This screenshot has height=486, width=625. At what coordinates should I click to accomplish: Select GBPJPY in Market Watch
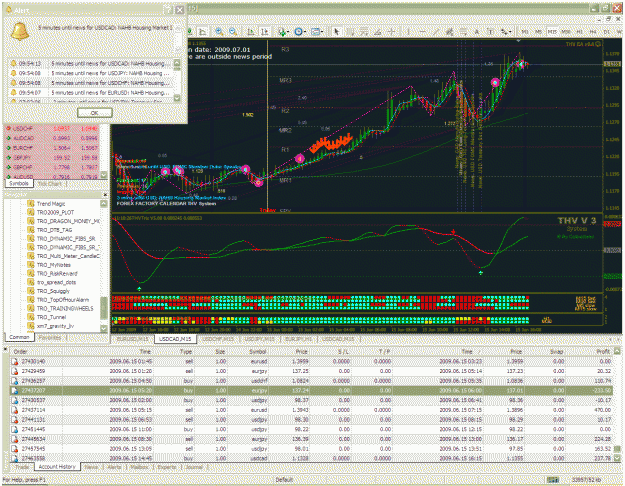point(52,157)
